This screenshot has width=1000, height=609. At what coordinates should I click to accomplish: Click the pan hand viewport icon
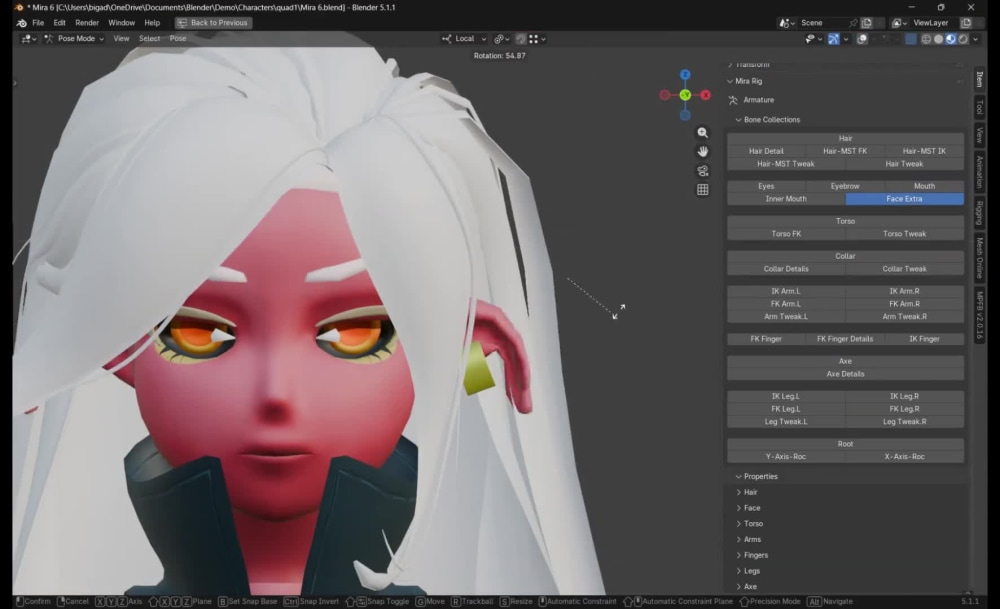(x=702, y=152)
